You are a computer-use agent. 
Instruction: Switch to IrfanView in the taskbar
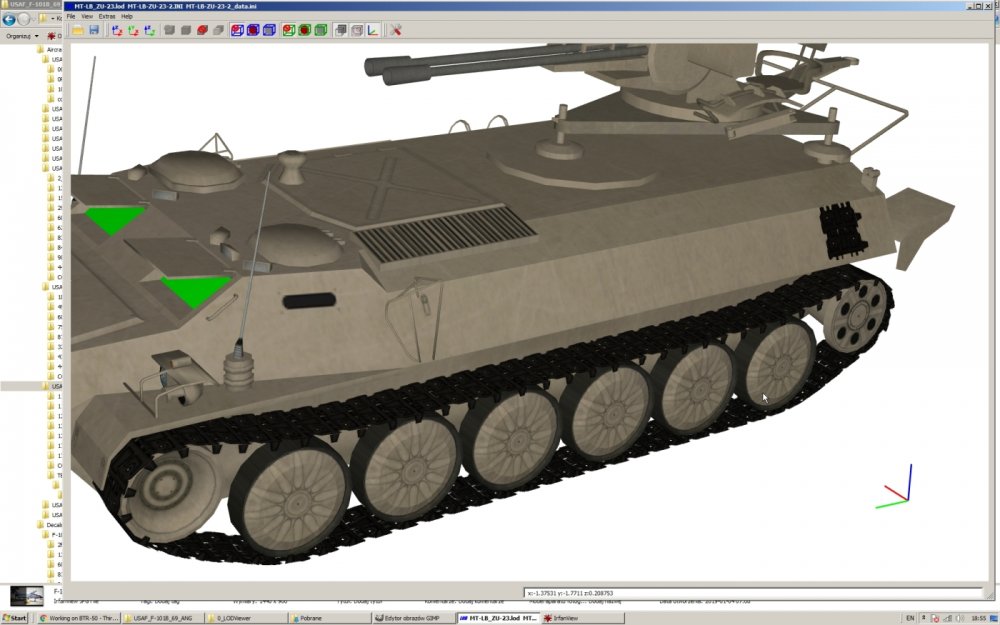coord(561,618)
